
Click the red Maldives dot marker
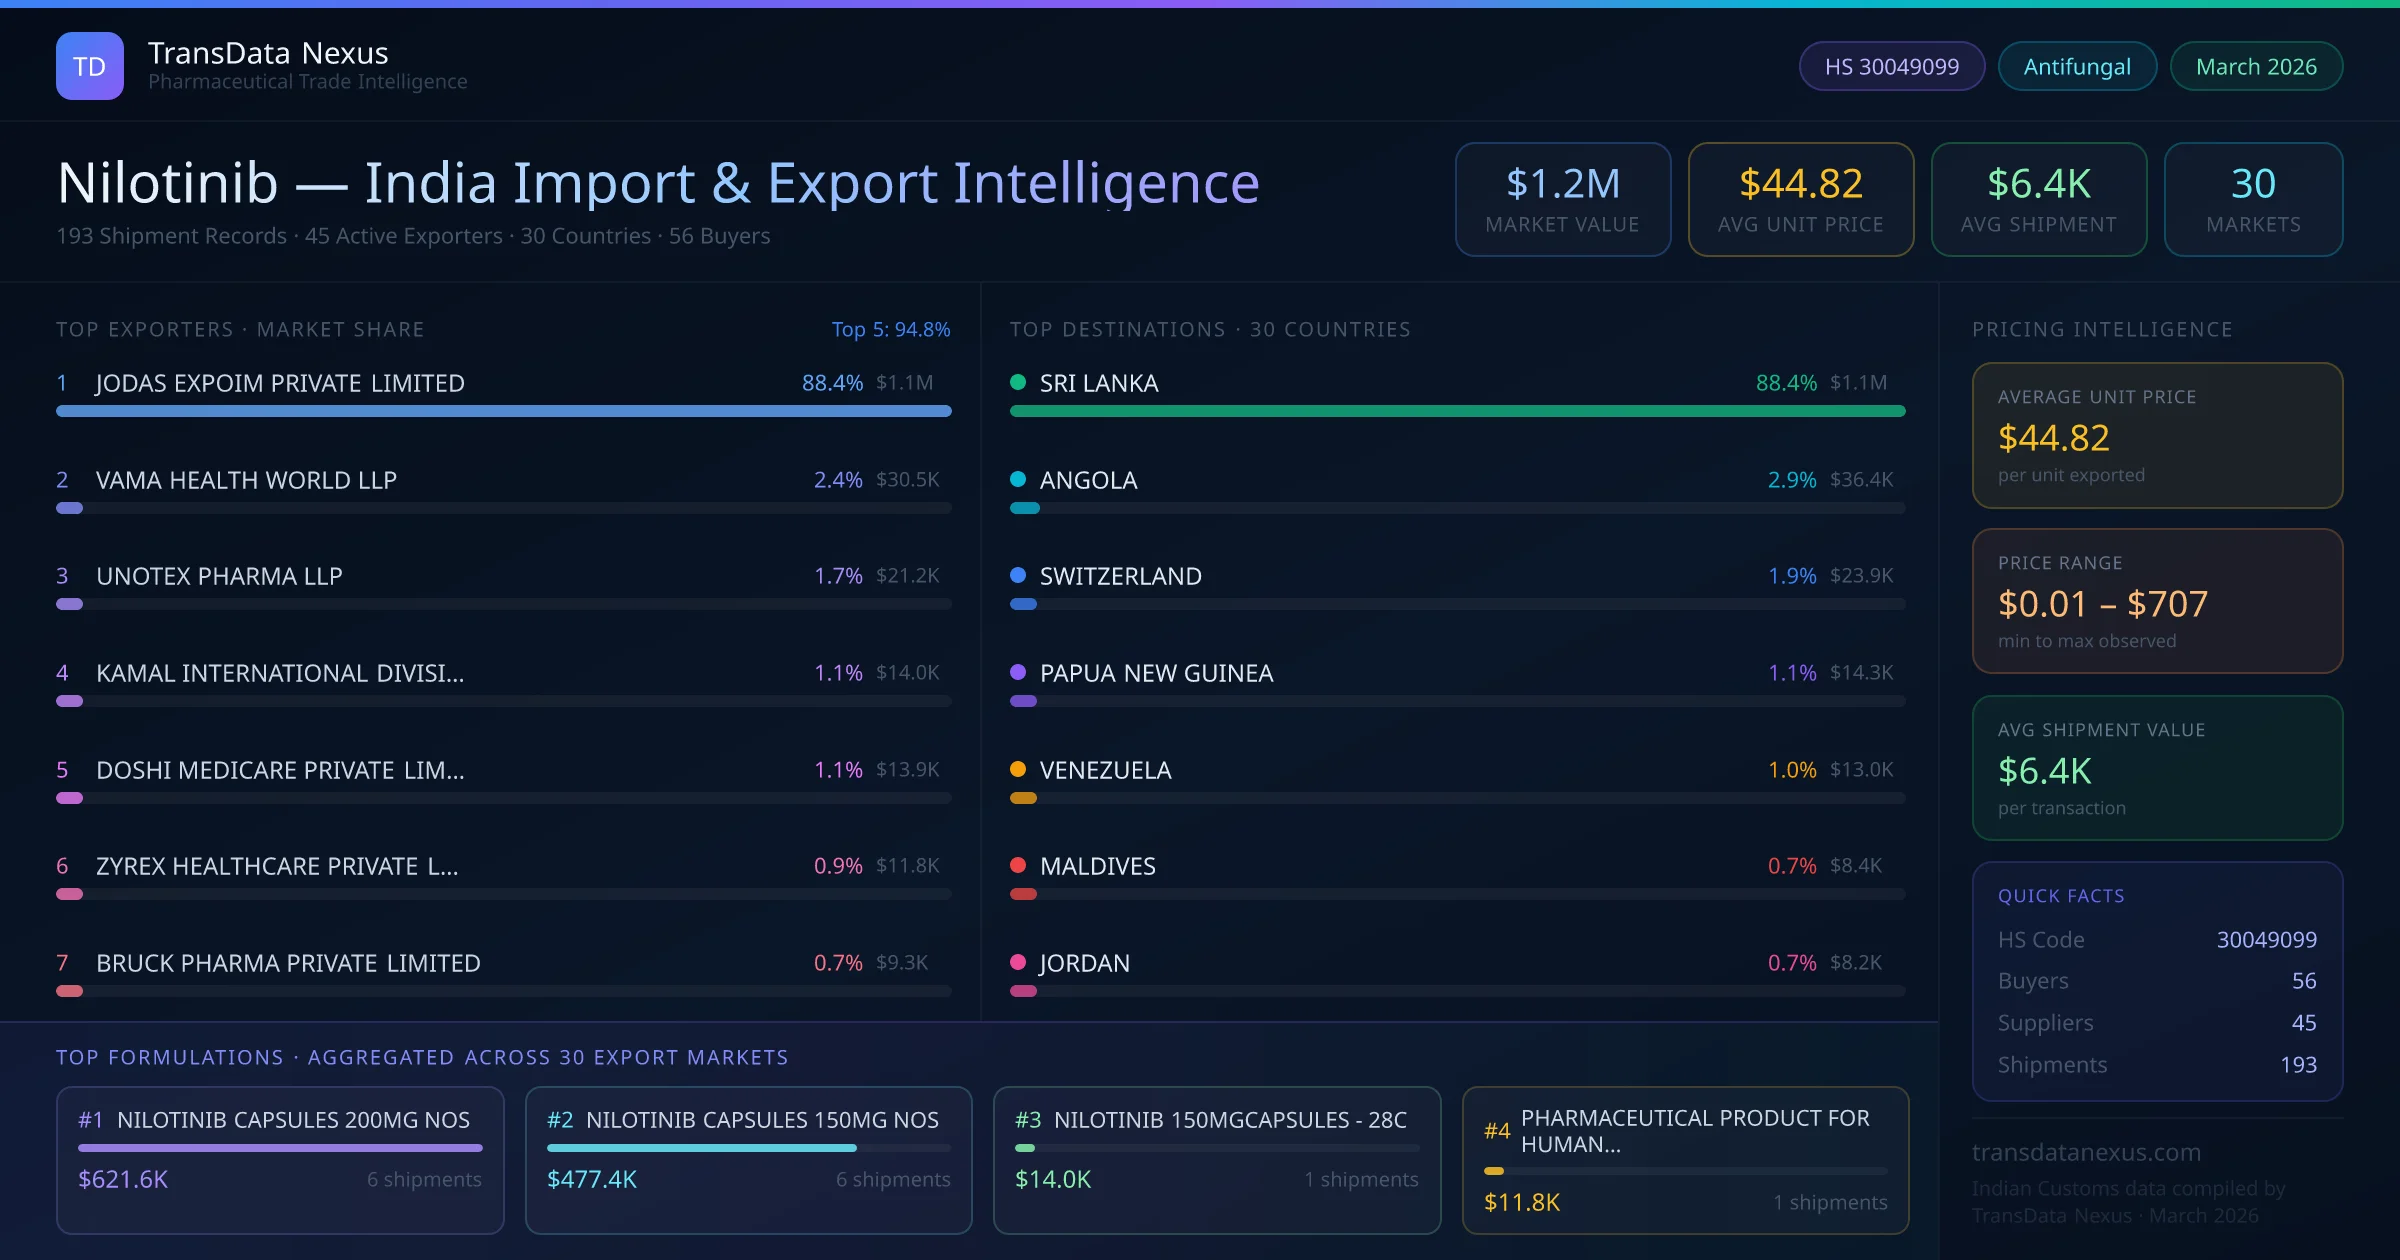coord(1018,865)
